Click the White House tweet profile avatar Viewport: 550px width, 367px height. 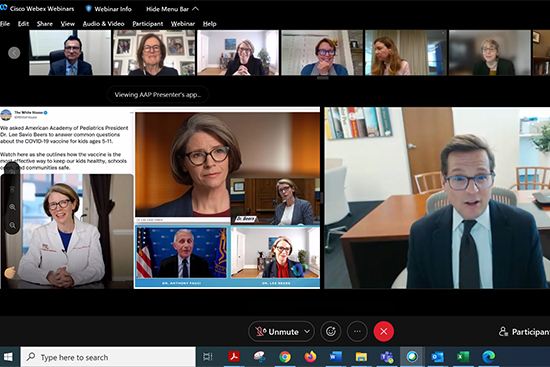(6, 115)
